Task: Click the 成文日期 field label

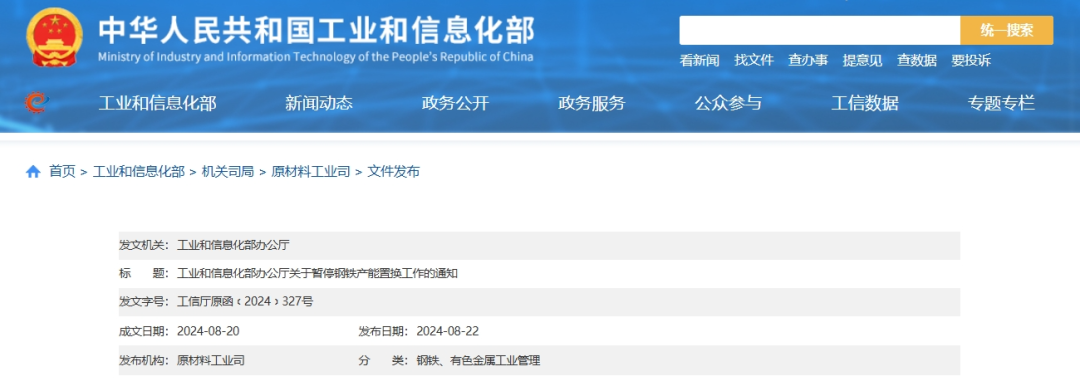Action: click(x=144, y=331)
